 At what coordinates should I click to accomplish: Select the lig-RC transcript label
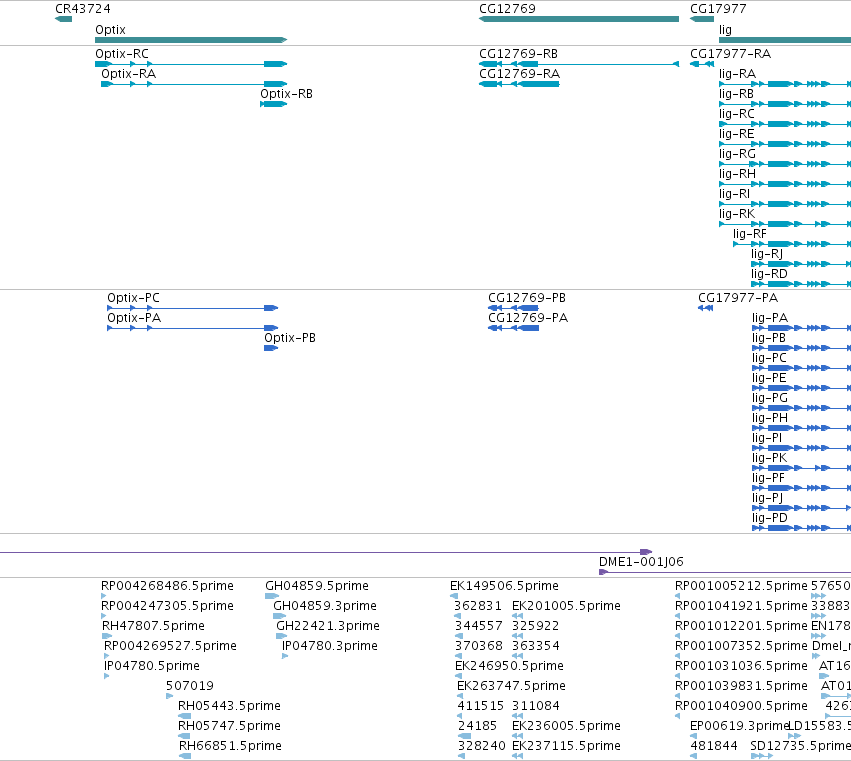[736, 114]
